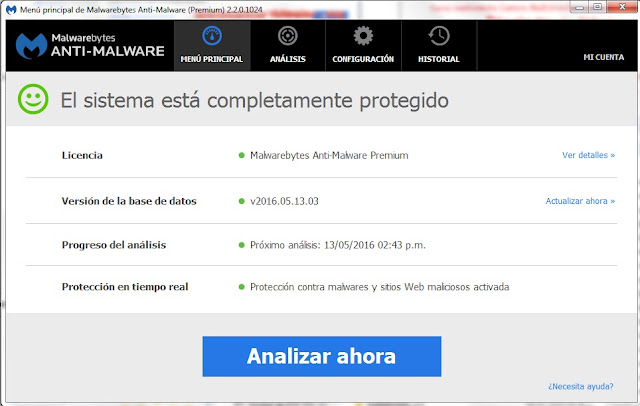Open Ver detalles link for license
The width and height of the screenshot is (640, 406).
coord(589,155)
